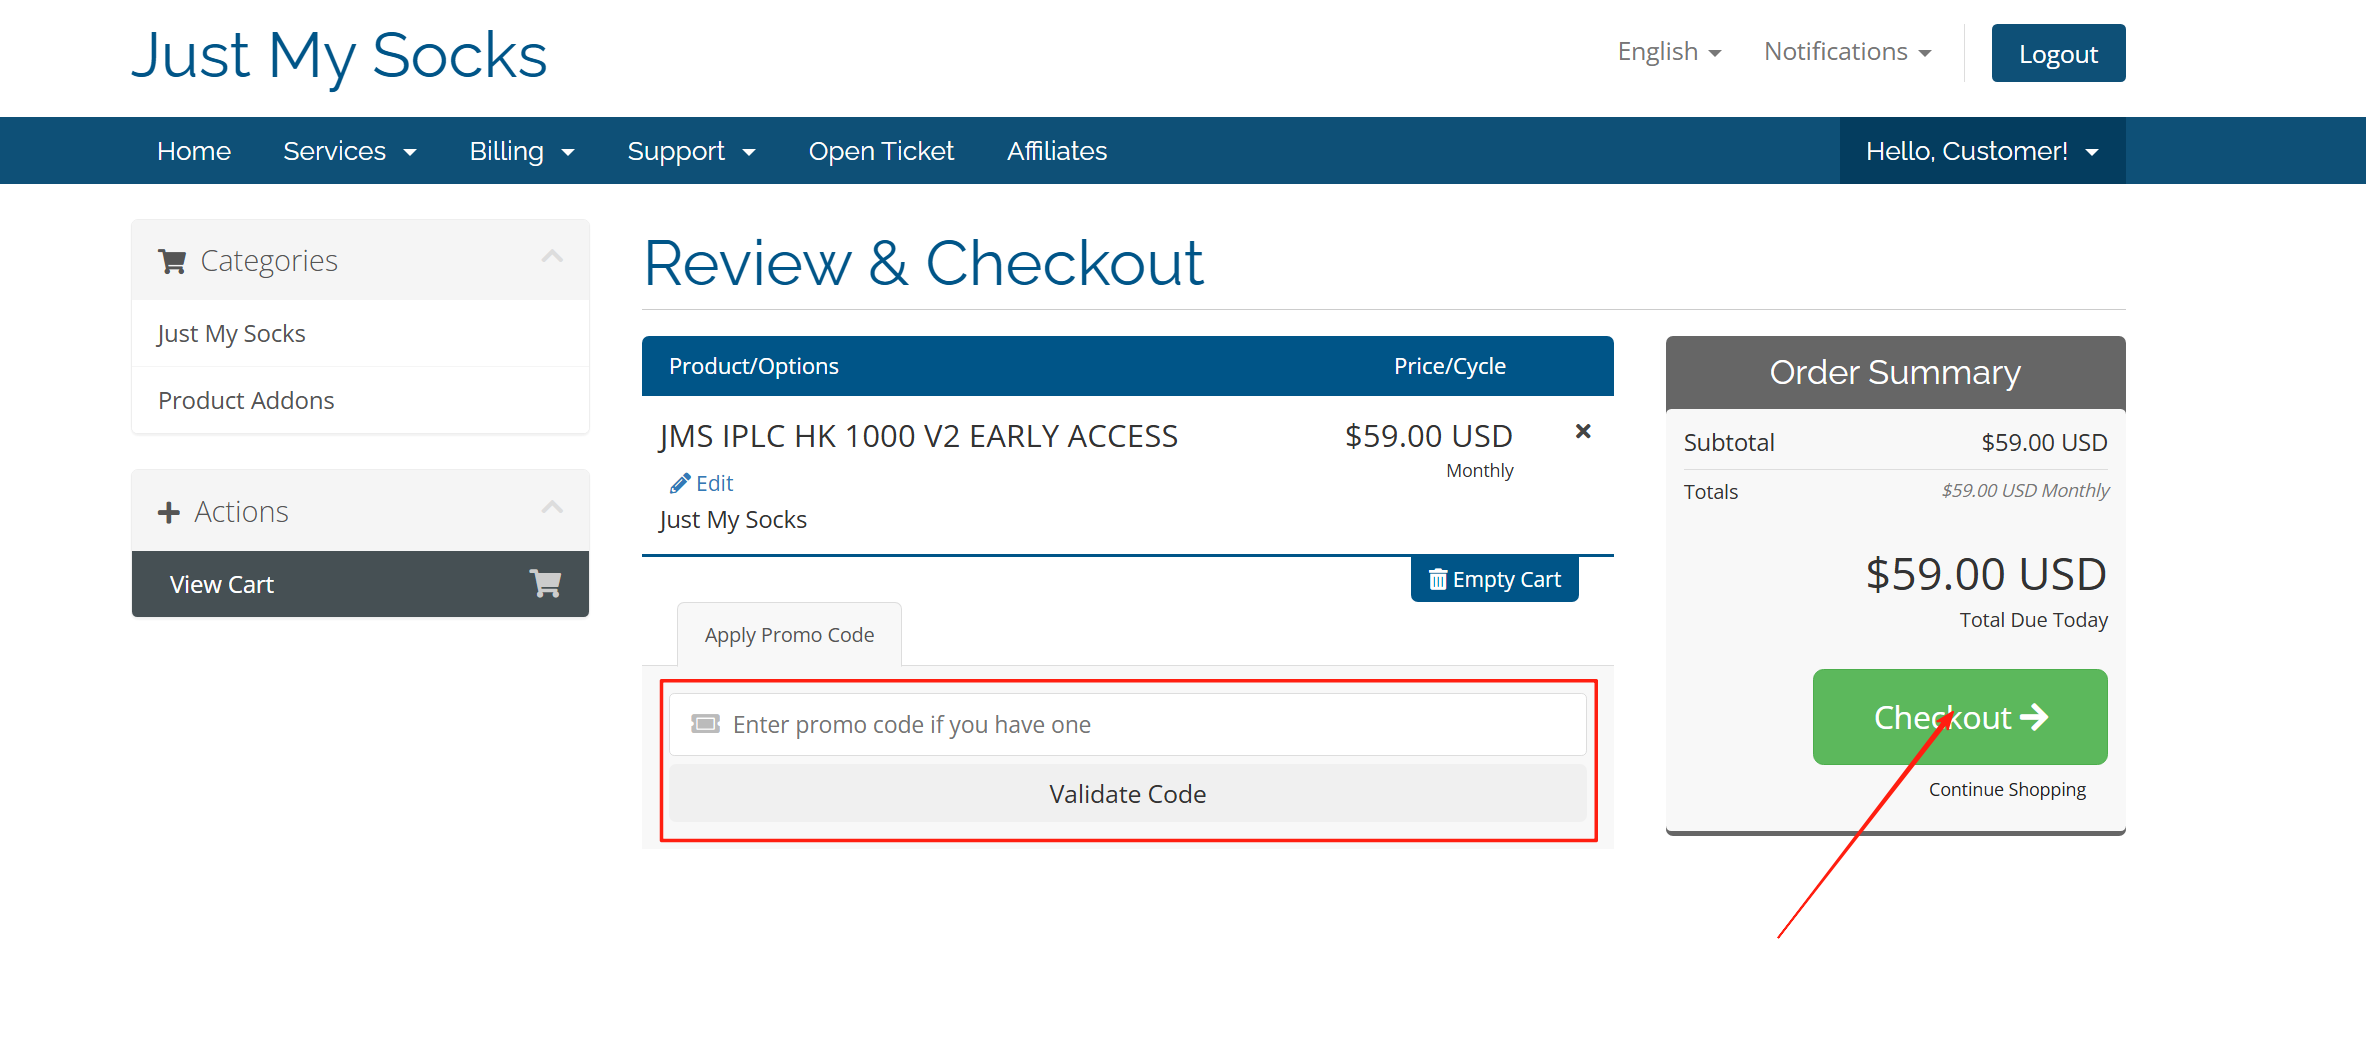Viewport: 2366px width, 1038px height.
Task: Collapse the Actions panel chevron
Action: point(552,507)
